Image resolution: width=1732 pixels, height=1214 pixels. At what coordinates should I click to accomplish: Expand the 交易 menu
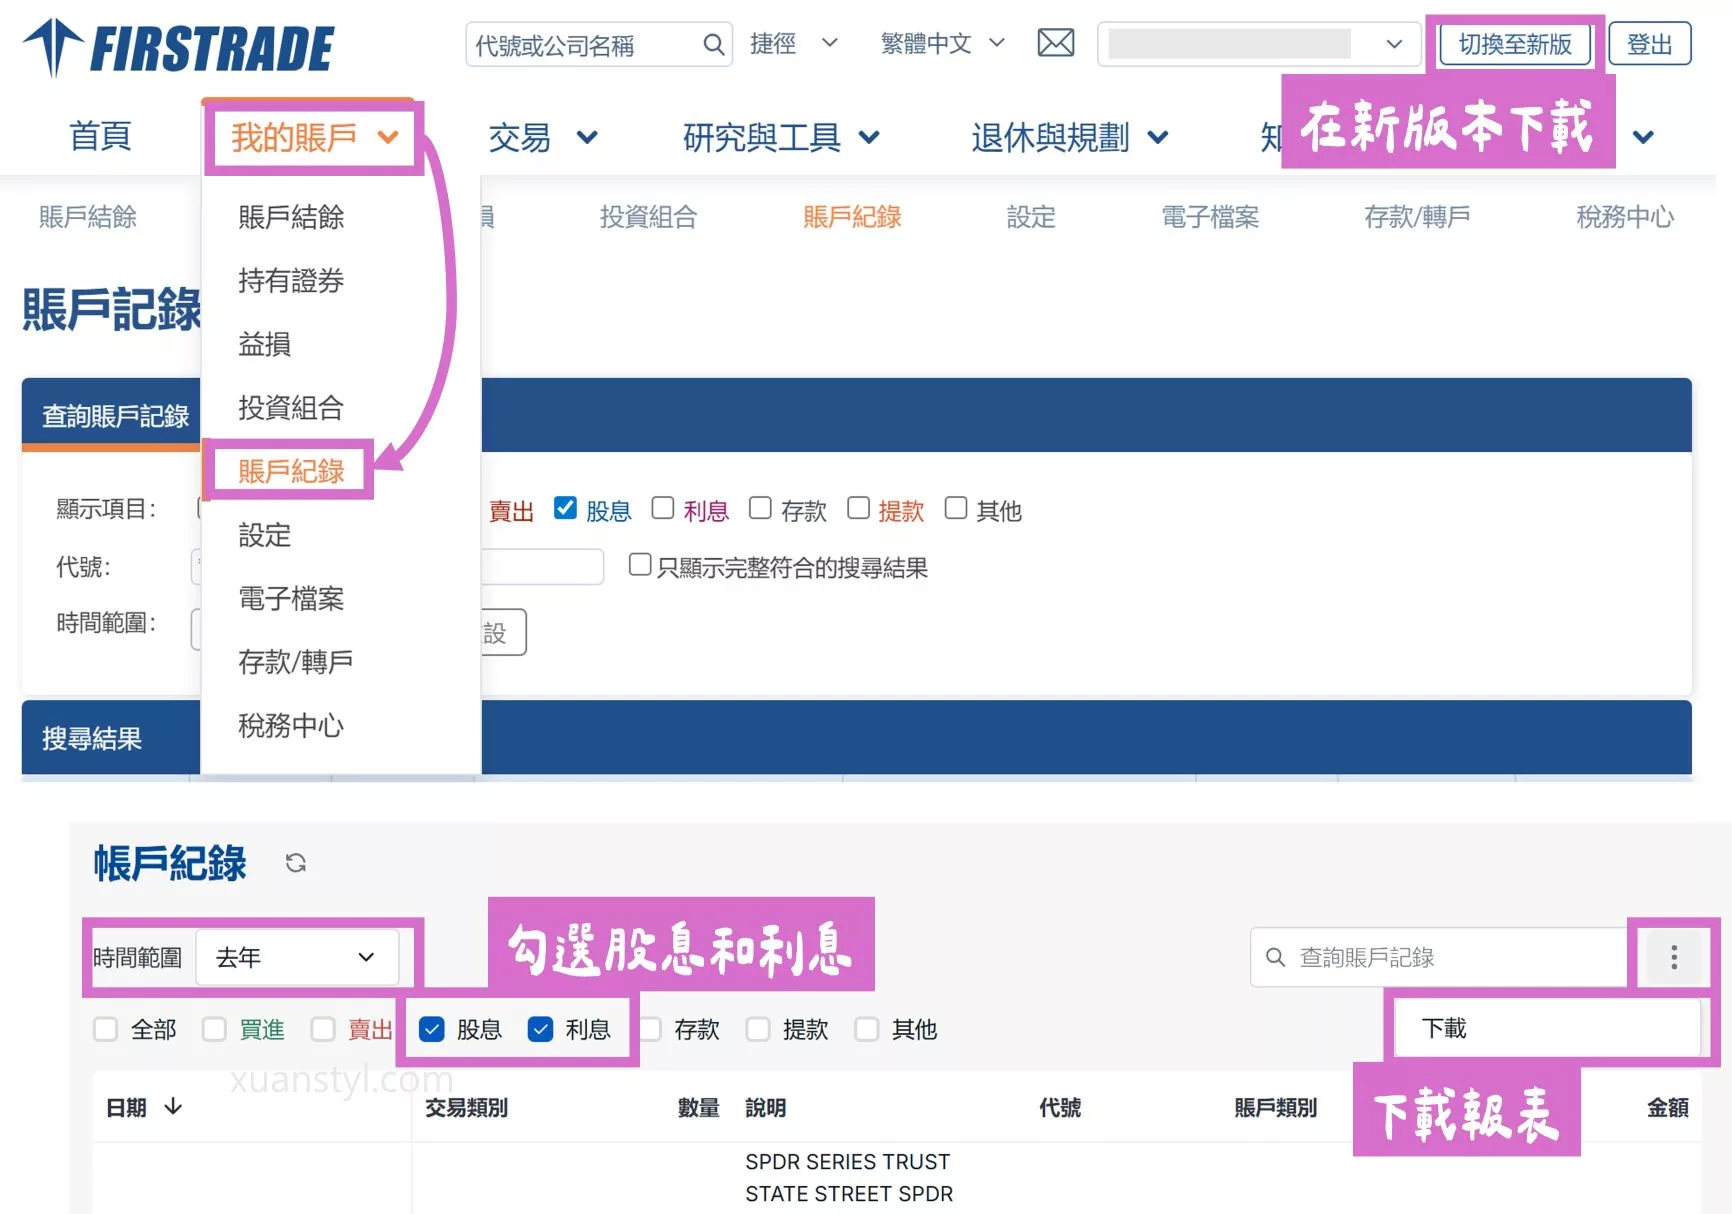[x=543, y=137]
